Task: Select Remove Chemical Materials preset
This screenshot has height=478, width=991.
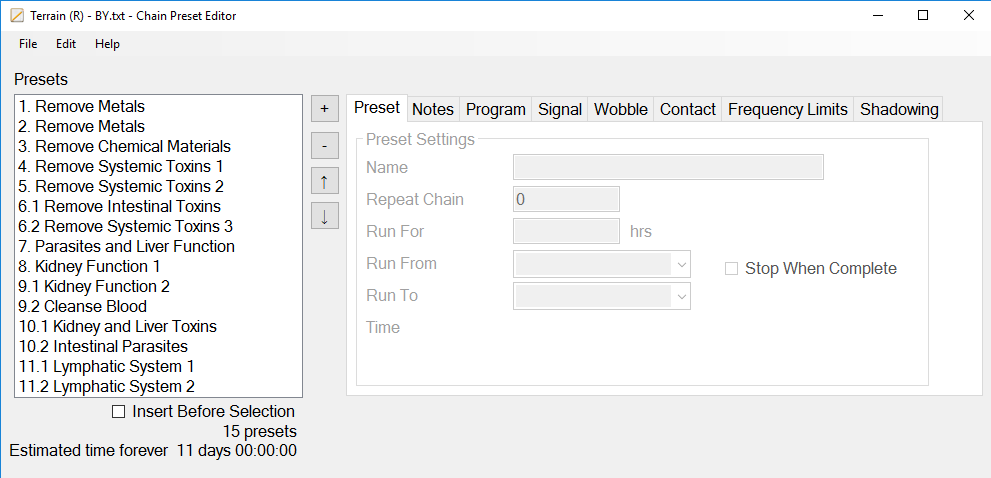Action: coord(124,146)
